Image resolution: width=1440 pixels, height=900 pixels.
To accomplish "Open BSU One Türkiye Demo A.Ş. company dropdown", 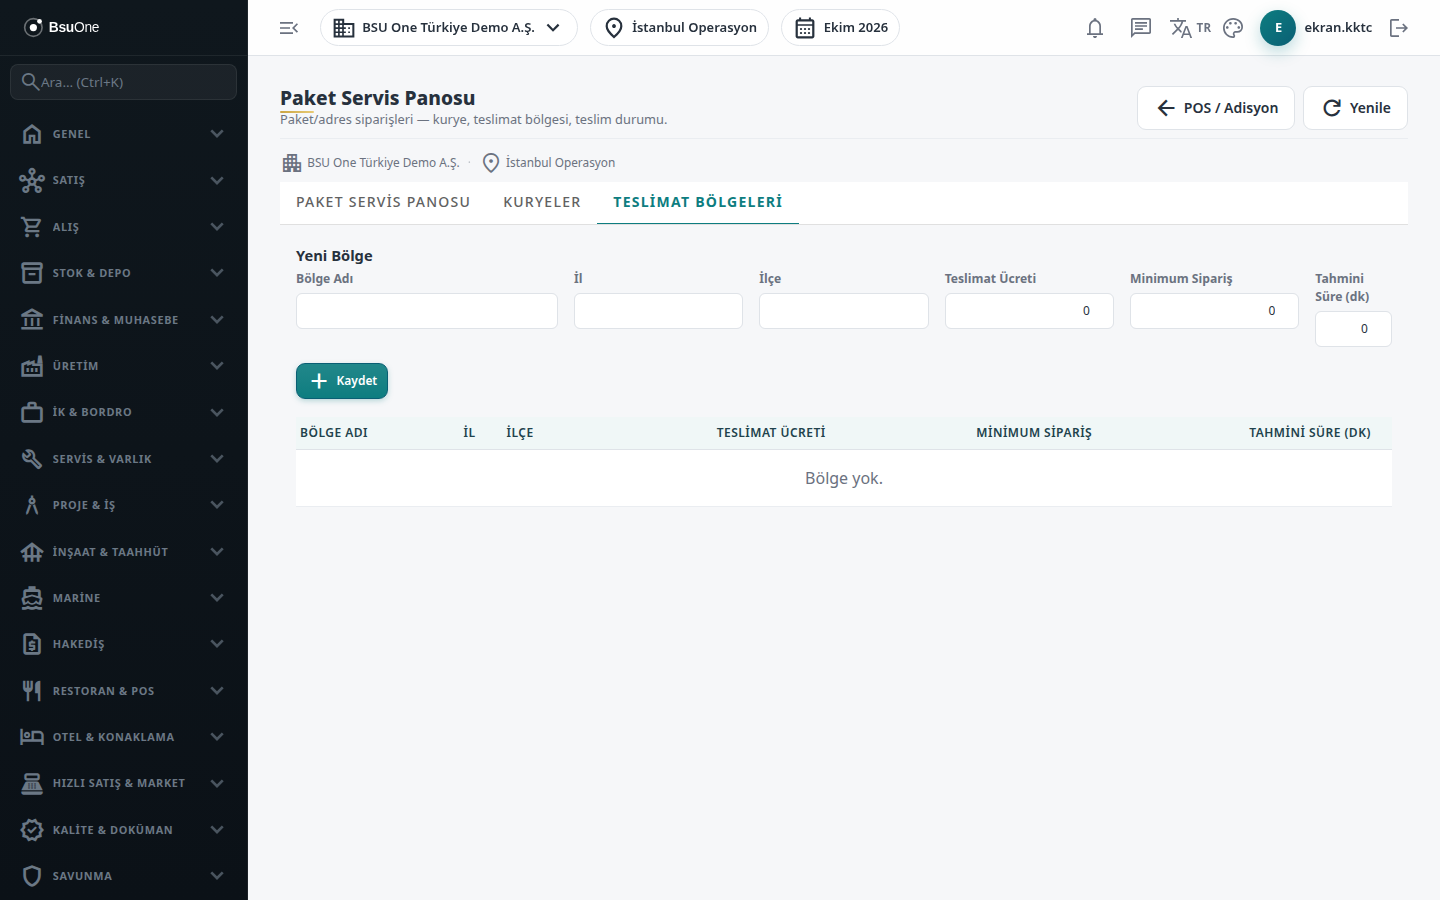I will (x=449, y=28).
